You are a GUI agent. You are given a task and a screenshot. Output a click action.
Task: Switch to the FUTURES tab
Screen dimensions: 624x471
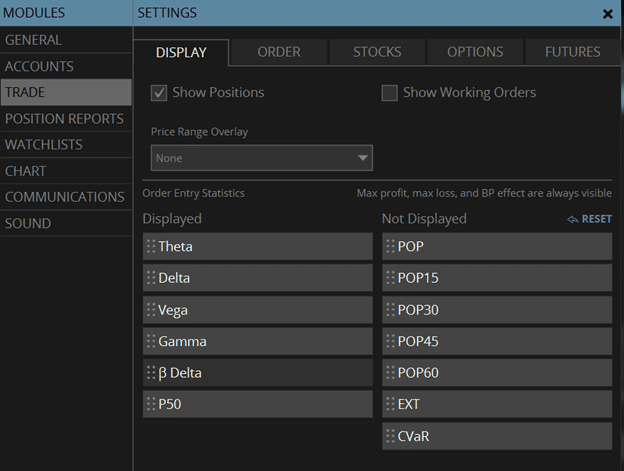(572, 52)
